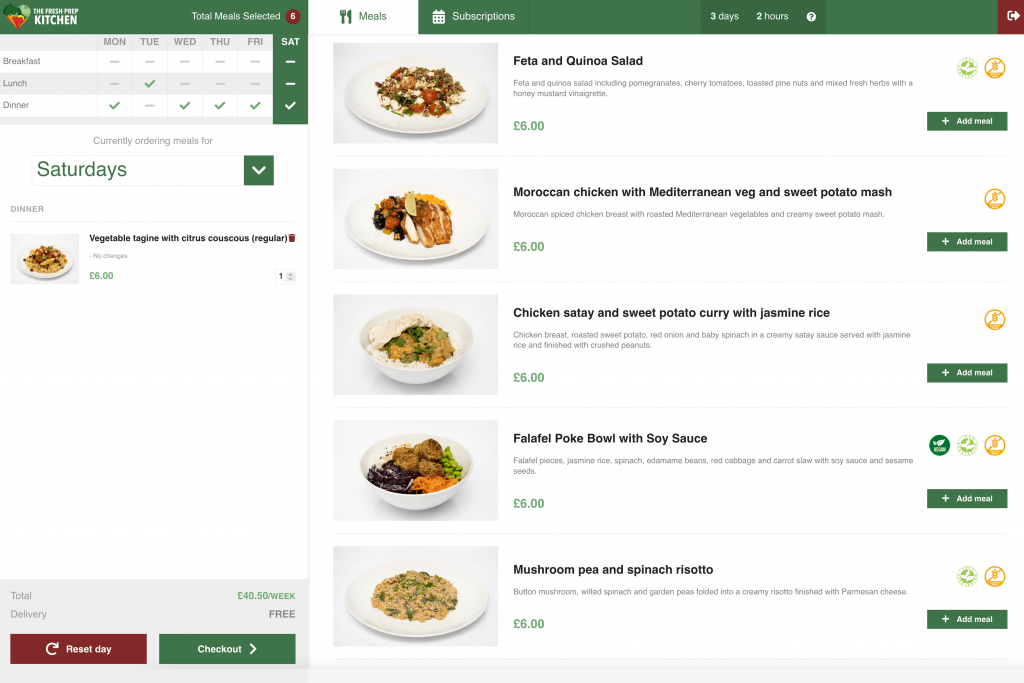Screen dimensions: 1024x683
Task: Select the Friday Breakfast cell in the grid
Action: (x=255, y=61)
